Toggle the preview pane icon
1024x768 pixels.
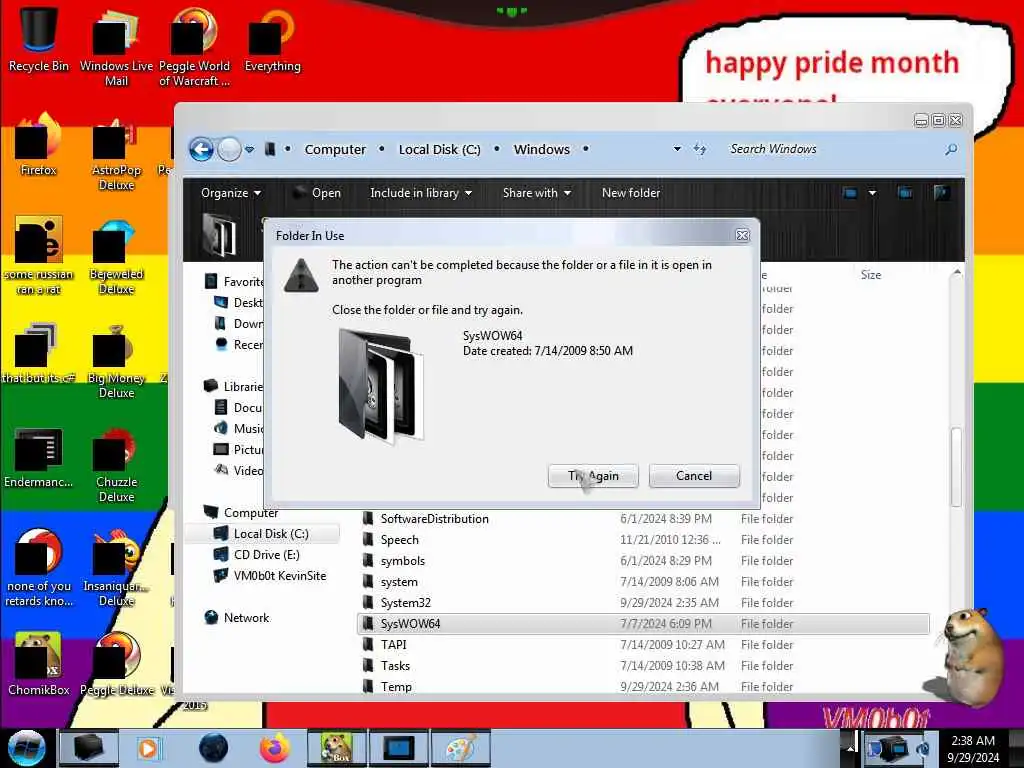[905, 193]
